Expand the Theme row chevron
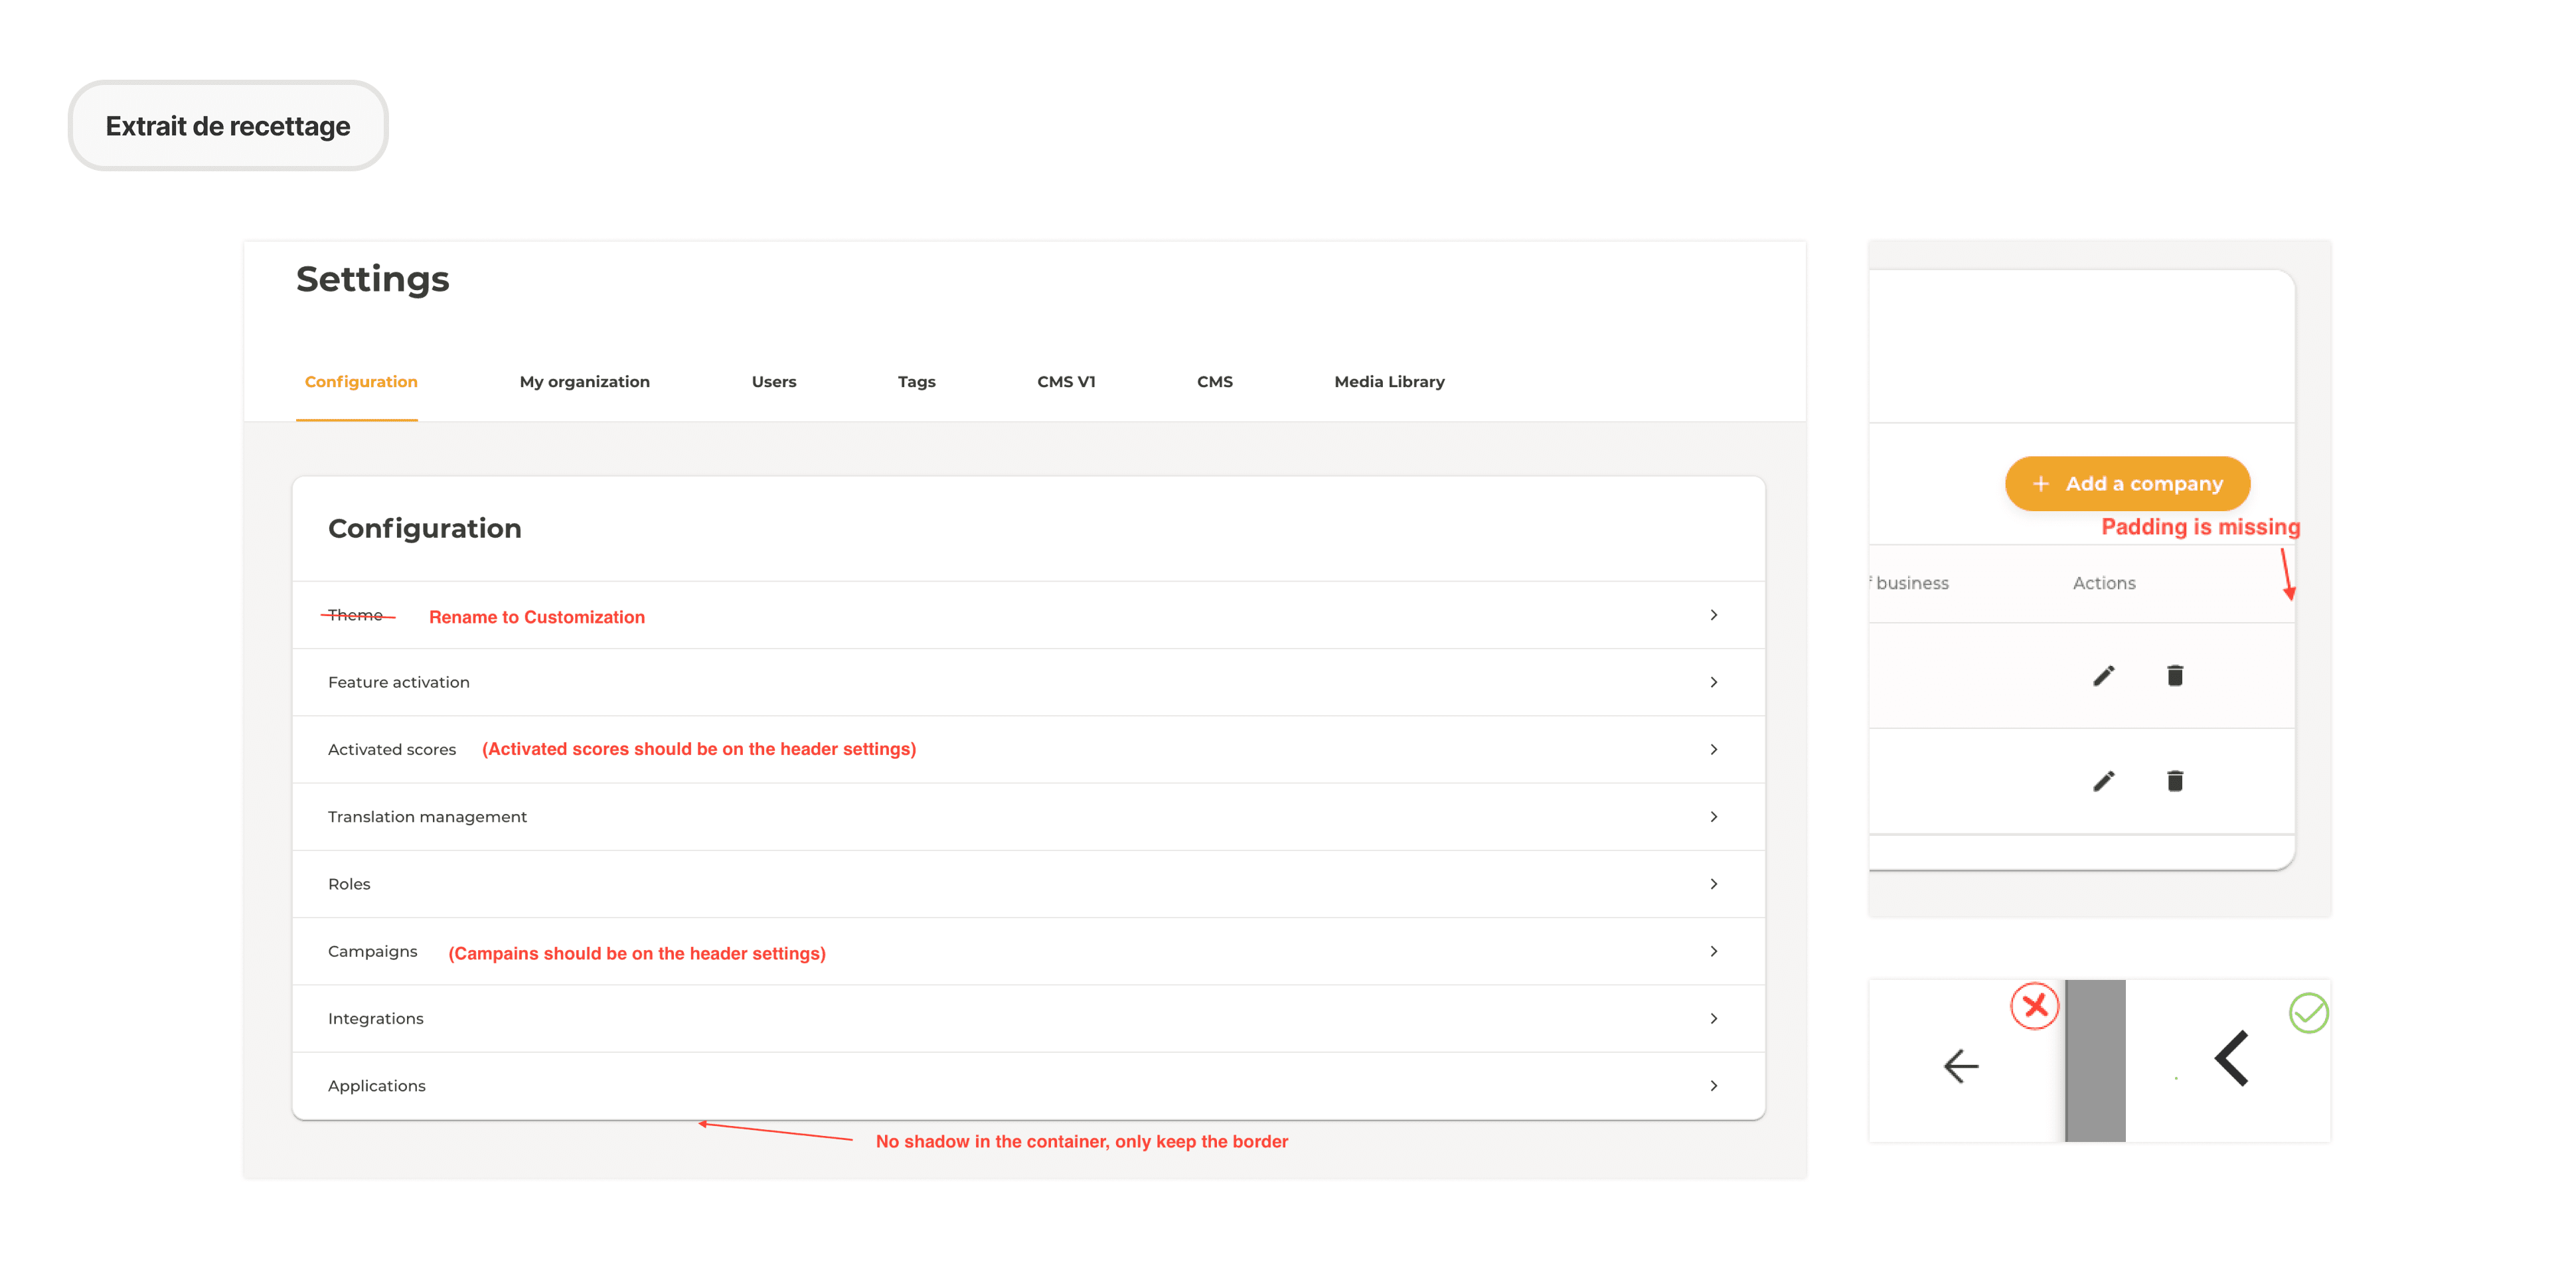Image resolution: width=2576 pixels, height=1288 pixels. click(1713, 615)
